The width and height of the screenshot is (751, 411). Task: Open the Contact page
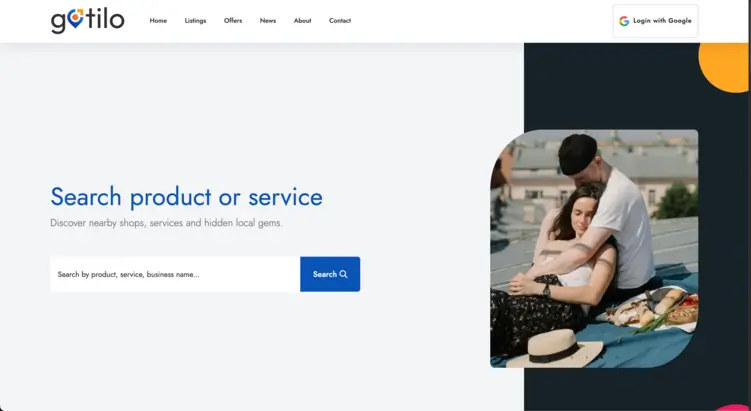(340, 21)
